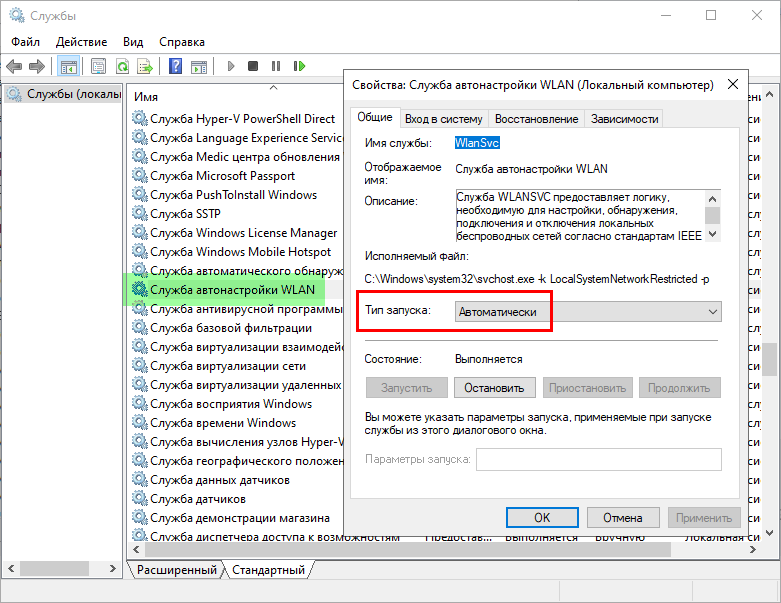Click the services list horizontal scrollbar
Image resolution: width=781 pixels, height=603 pixels.
pyautogui.click(x=407, y=550)
